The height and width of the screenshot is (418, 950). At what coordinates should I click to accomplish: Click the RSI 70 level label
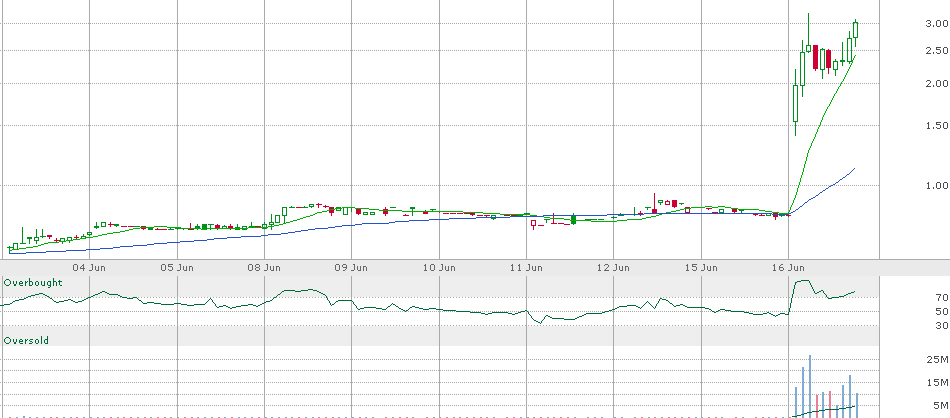click(942, 297)
